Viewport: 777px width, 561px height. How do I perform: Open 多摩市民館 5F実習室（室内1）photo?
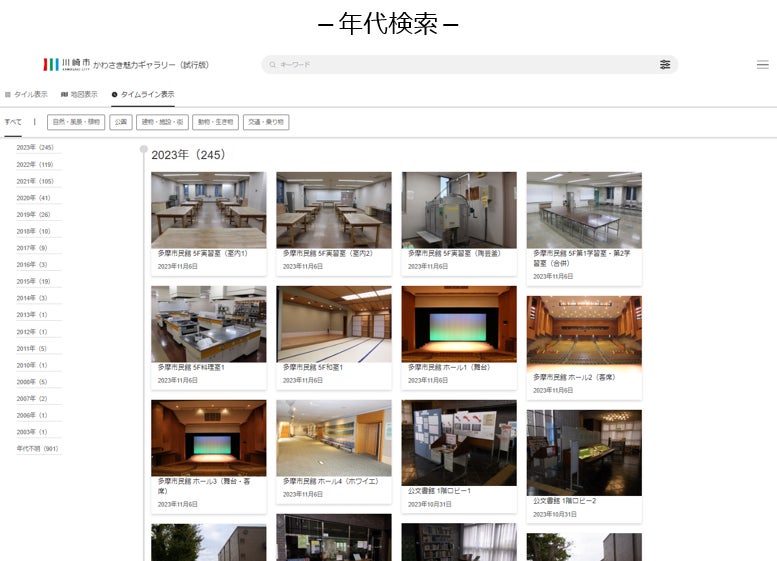209,210
